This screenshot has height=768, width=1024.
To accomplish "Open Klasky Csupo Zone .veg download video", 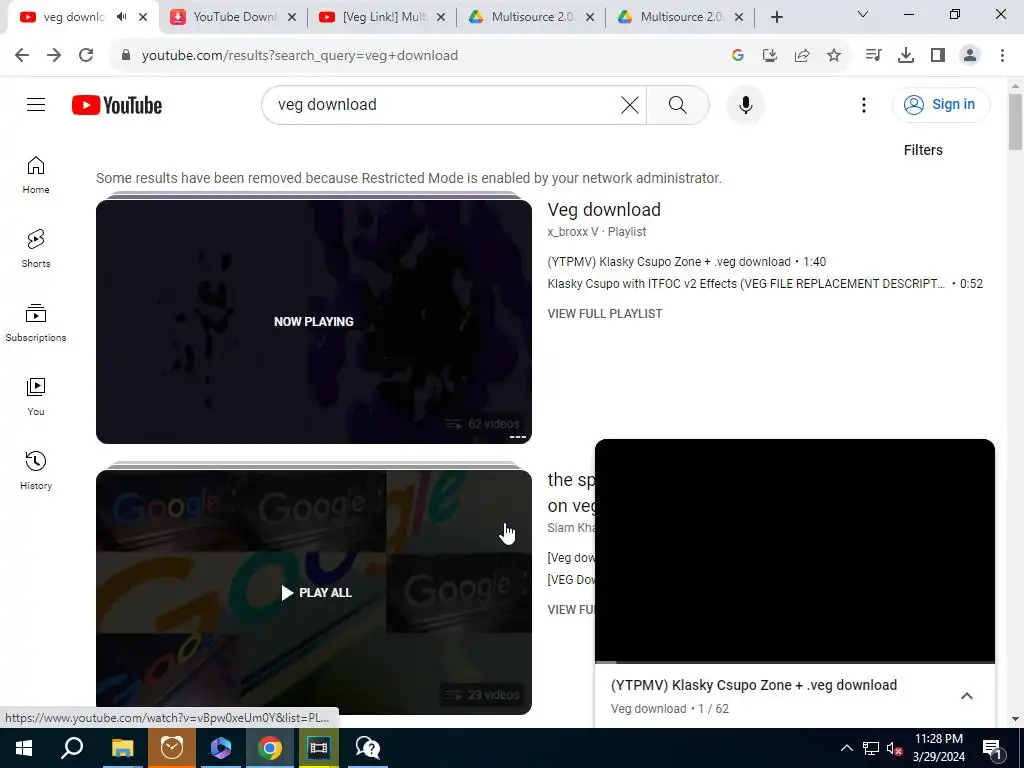I will pos(686,262).
